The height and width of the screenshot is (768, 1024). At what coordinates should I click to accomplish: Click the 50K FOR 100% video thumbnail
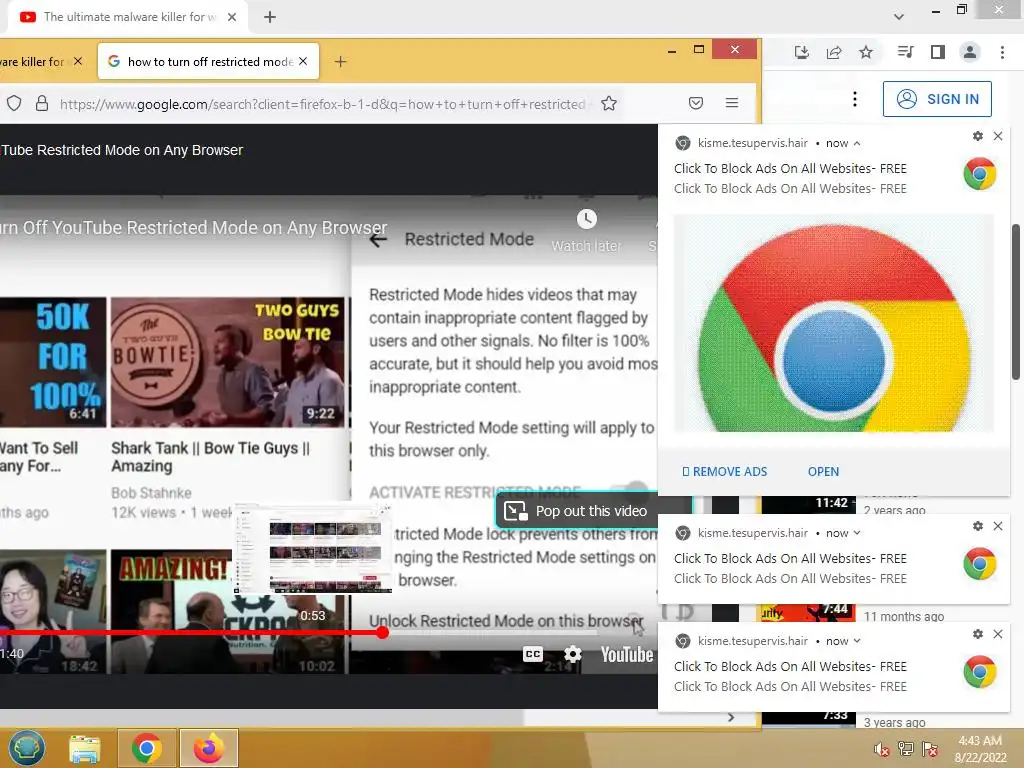[53, 362]
